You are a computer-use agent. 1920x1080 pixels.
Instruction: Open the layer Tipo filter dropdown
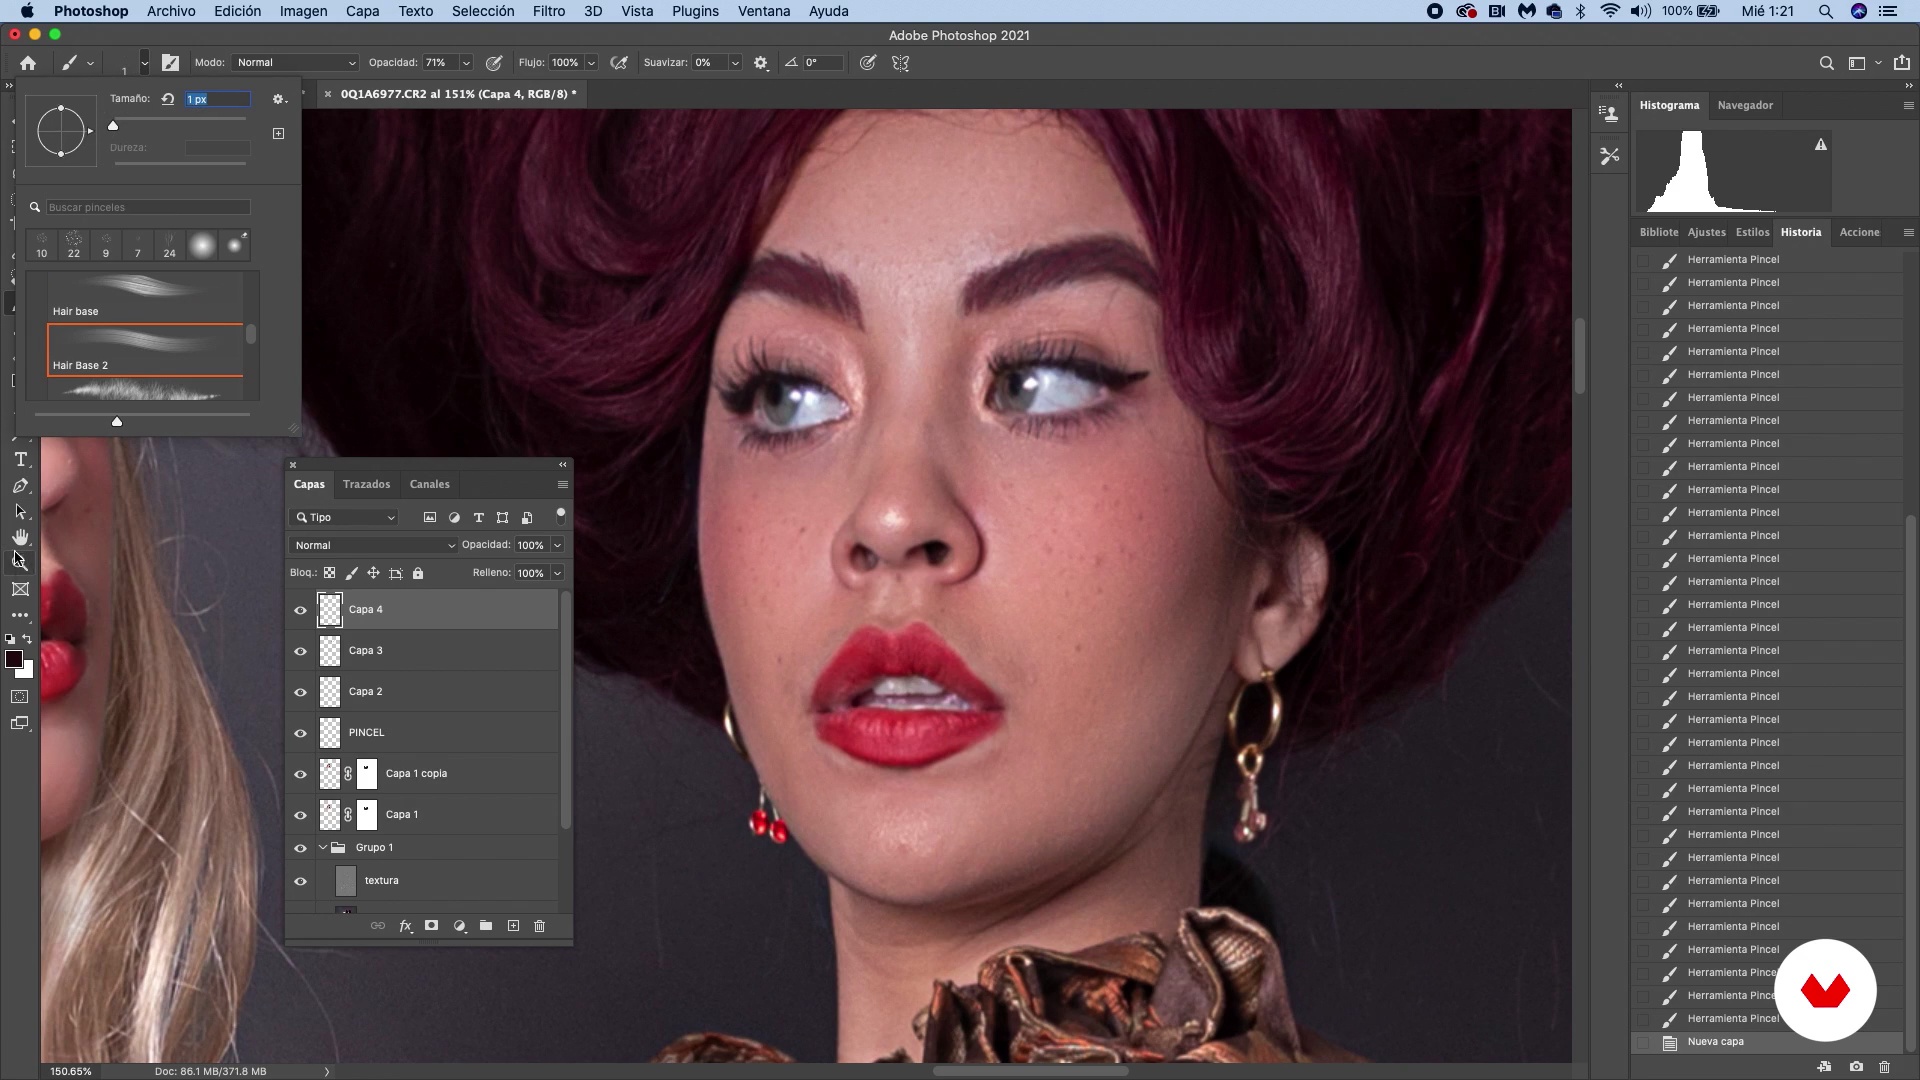coord(345,518)
